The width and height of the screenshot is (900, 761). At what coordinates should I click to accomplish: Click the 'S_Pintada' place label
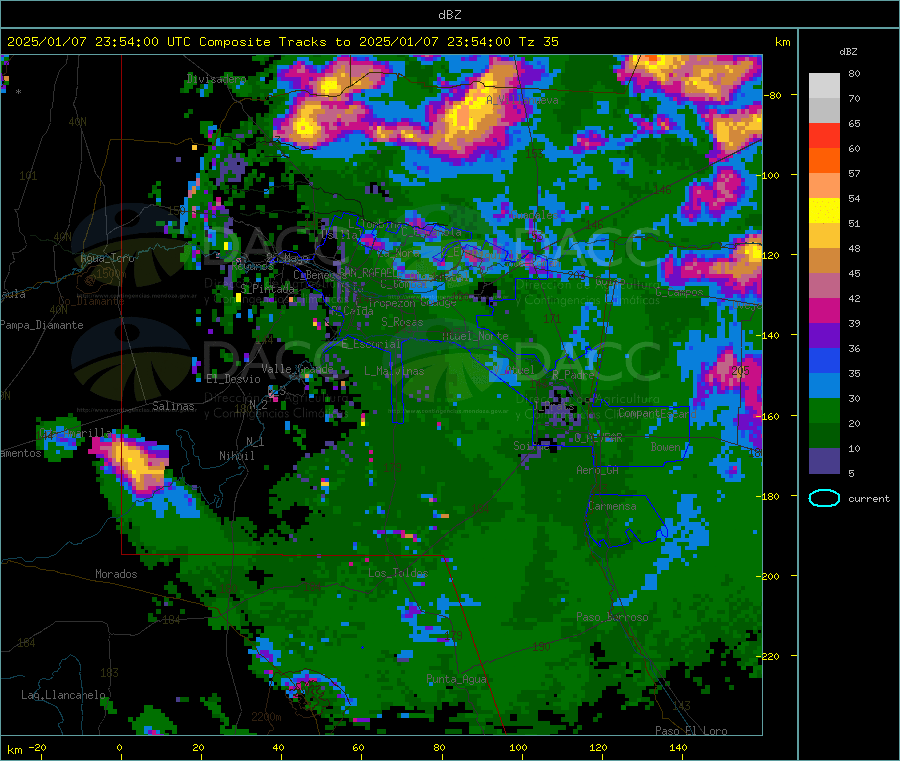pyautogui.click(x=267, y=288)
